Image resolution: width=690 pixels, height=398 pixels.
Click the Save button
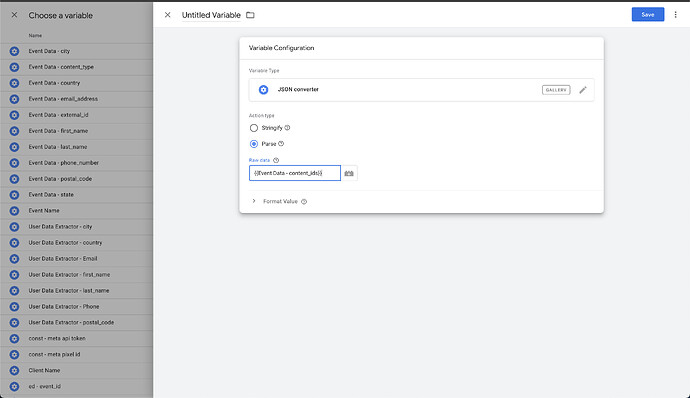point(648,15)
